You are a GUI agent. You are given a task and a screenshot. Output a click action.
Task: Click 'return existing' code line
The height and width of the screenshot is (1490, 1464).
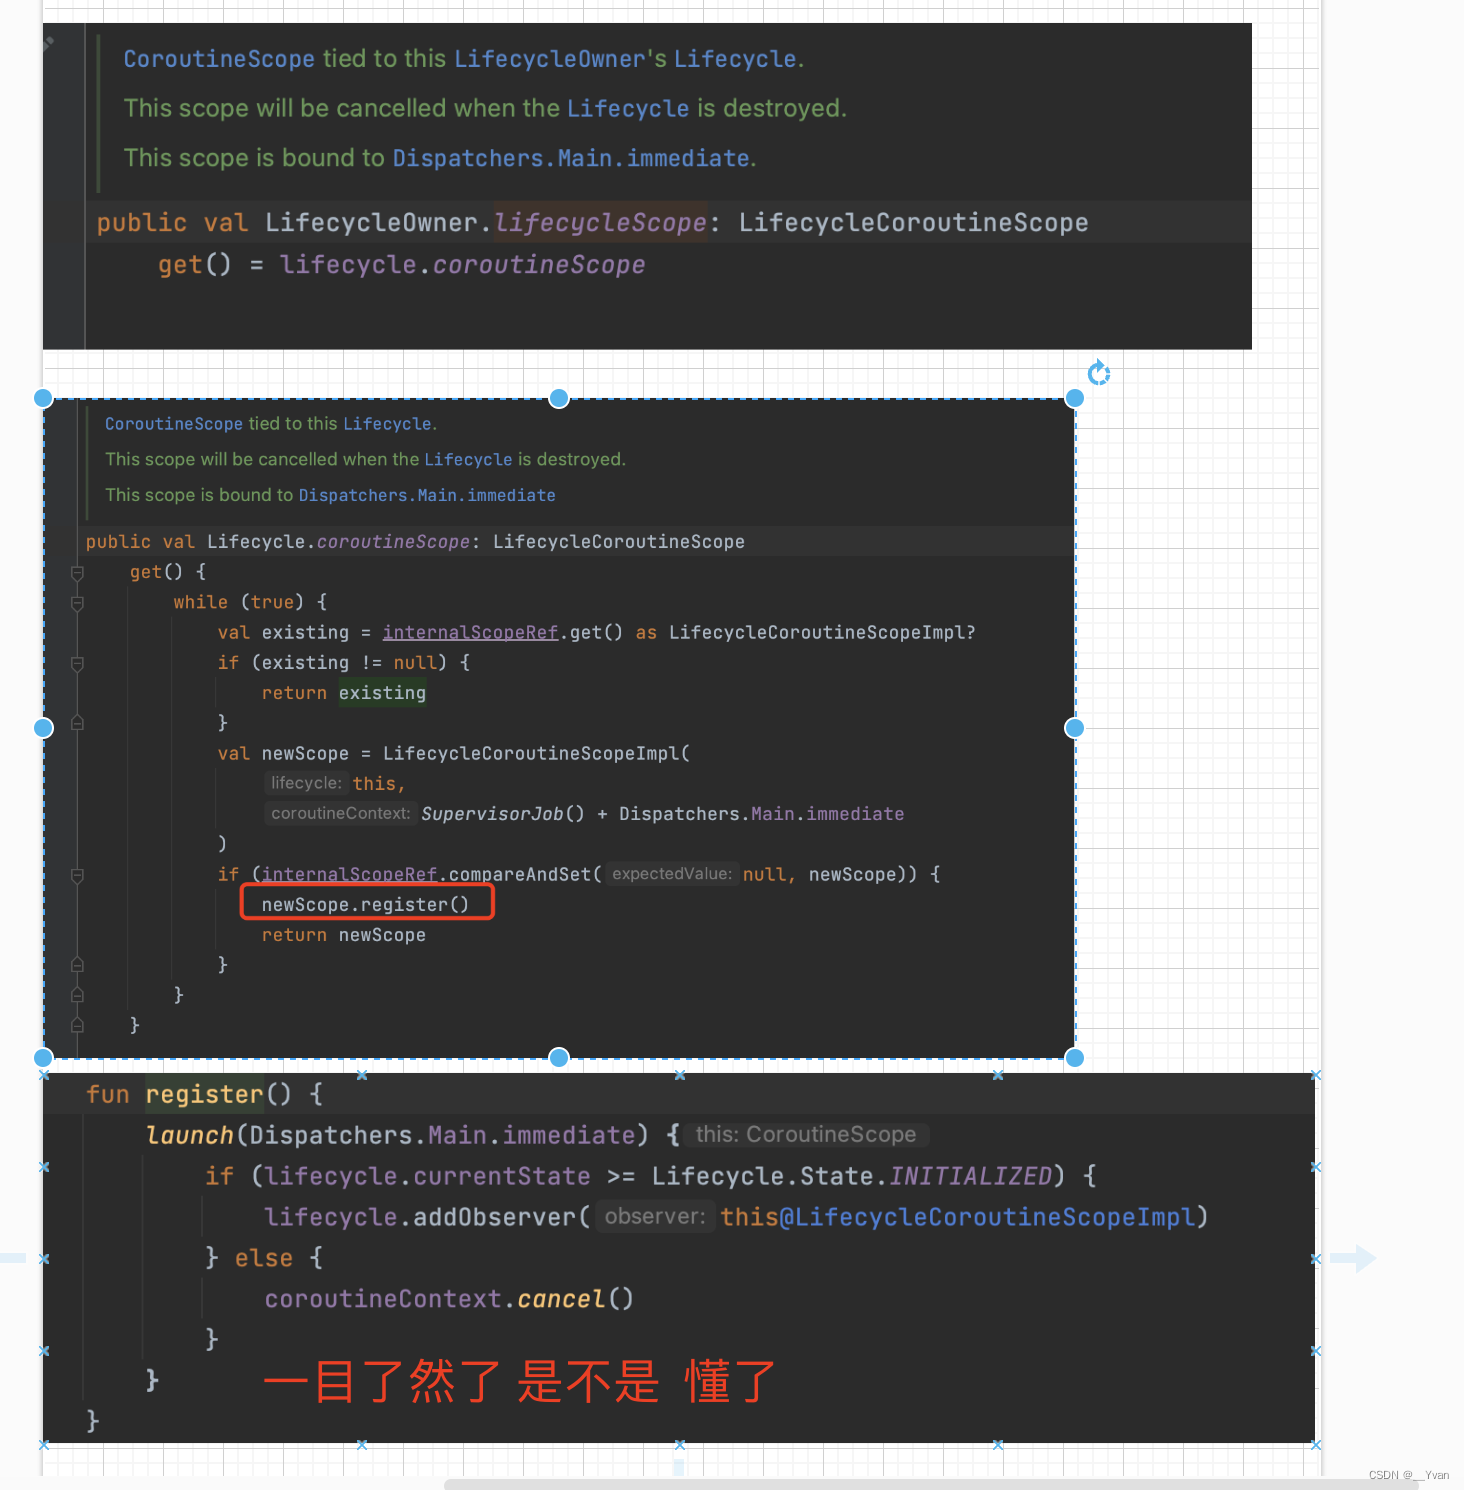coord(344,693)
